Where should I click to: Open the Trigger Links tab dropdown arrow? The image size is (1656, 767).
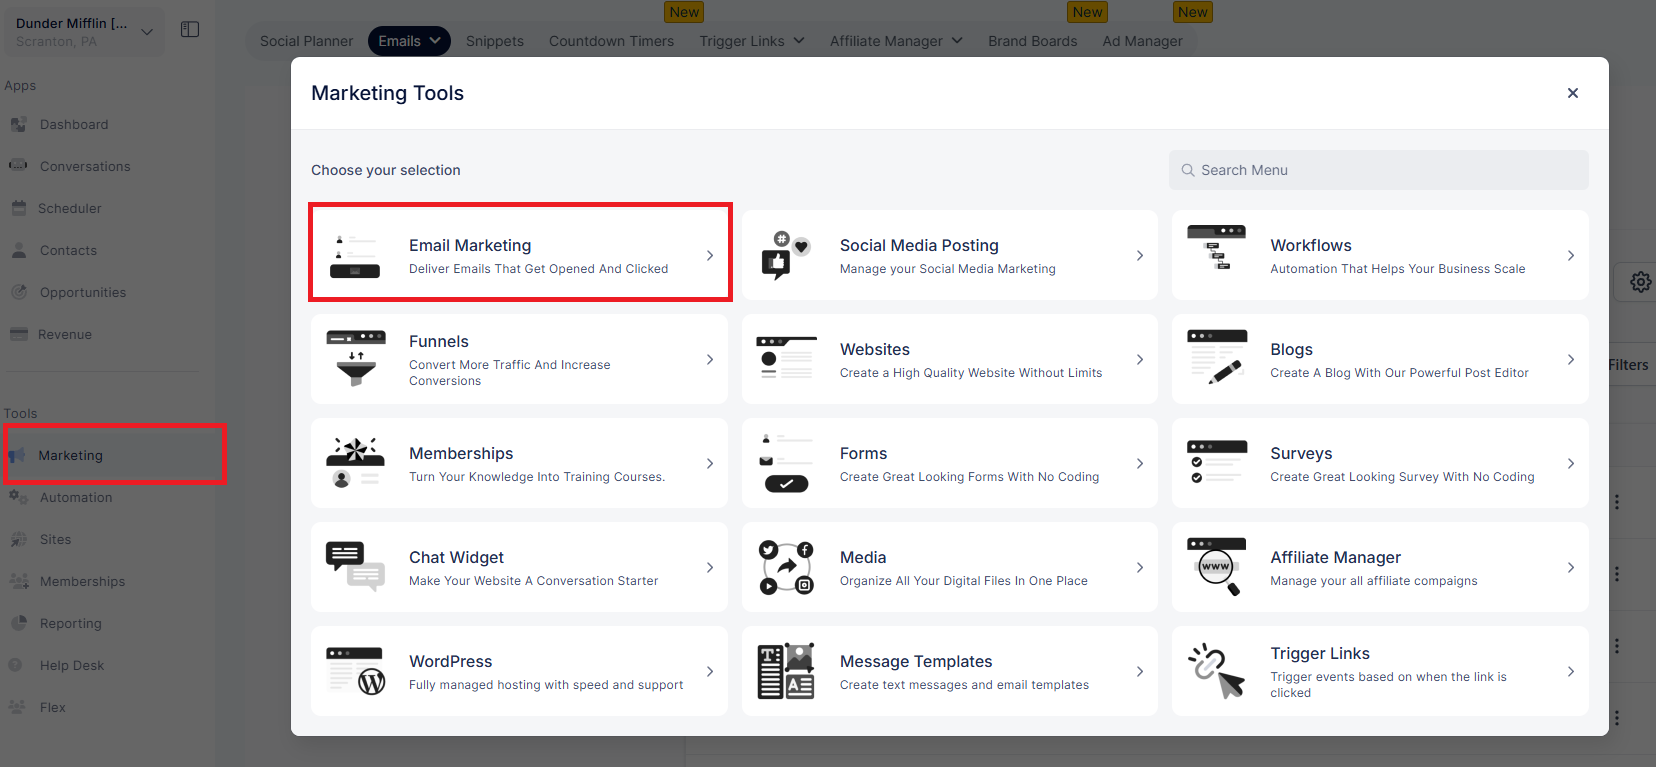point(799,41)
